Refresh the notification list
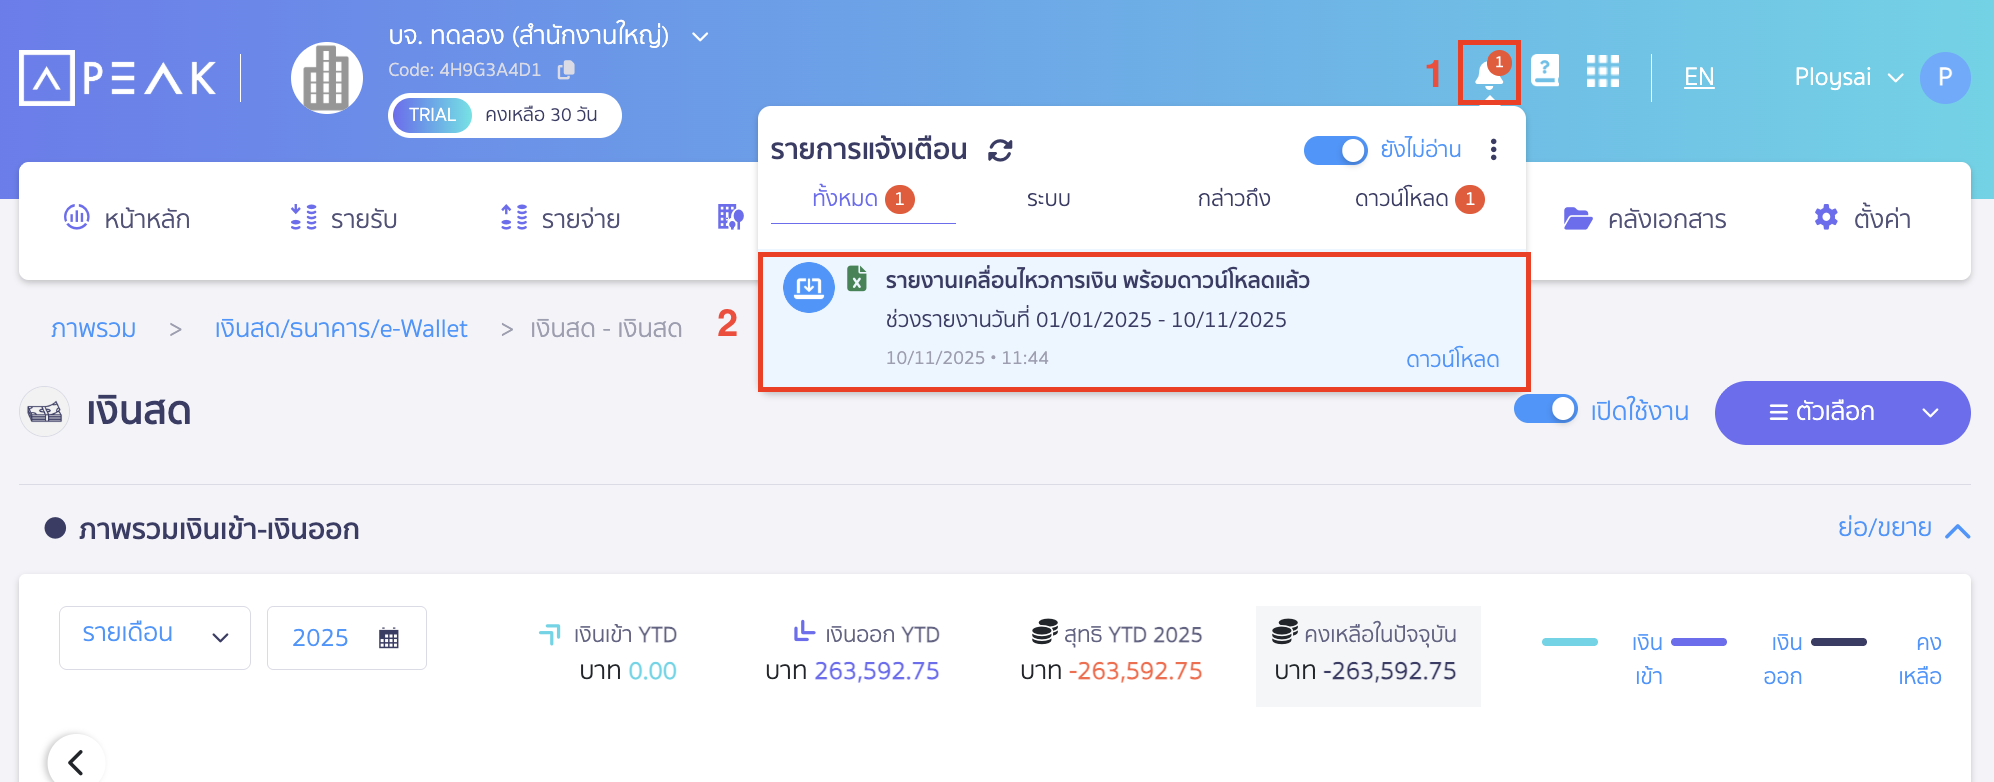Viewport: 1994px width, 782px height. [1000, 150]
